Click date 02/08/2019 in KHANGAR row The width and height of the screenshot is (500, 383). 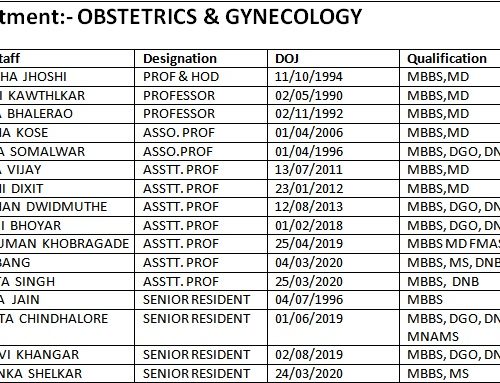(333, 355)
